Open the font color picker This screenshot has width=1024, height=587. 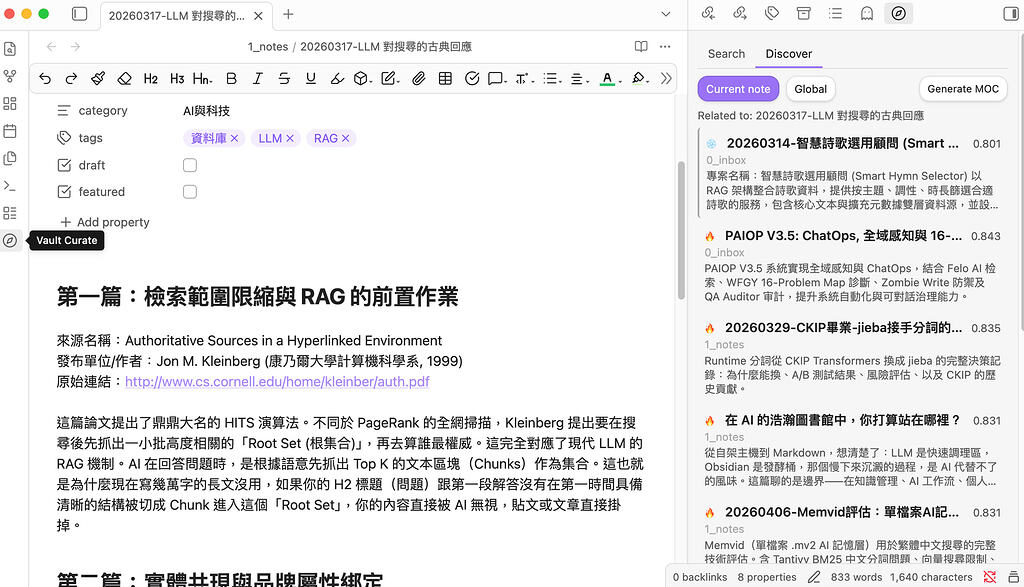(x=610, y=78)
